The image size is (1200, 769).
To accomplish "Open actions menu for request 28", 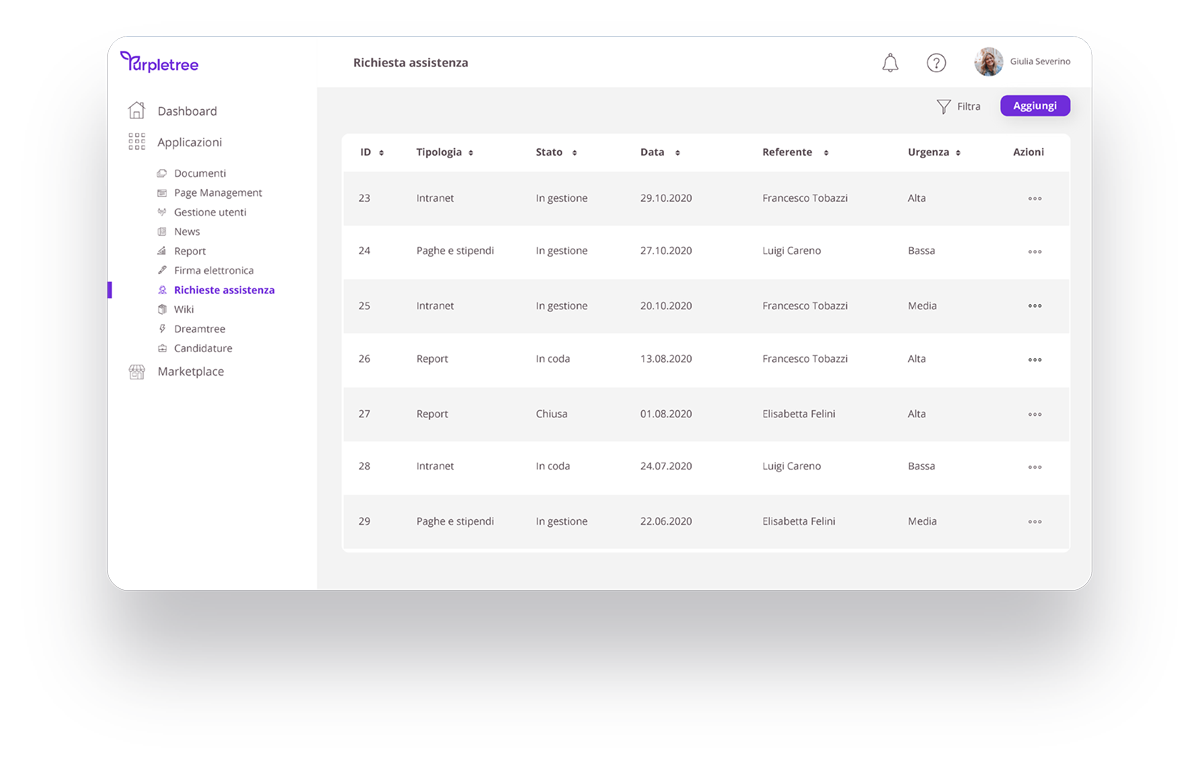I will coord(1035,467).
